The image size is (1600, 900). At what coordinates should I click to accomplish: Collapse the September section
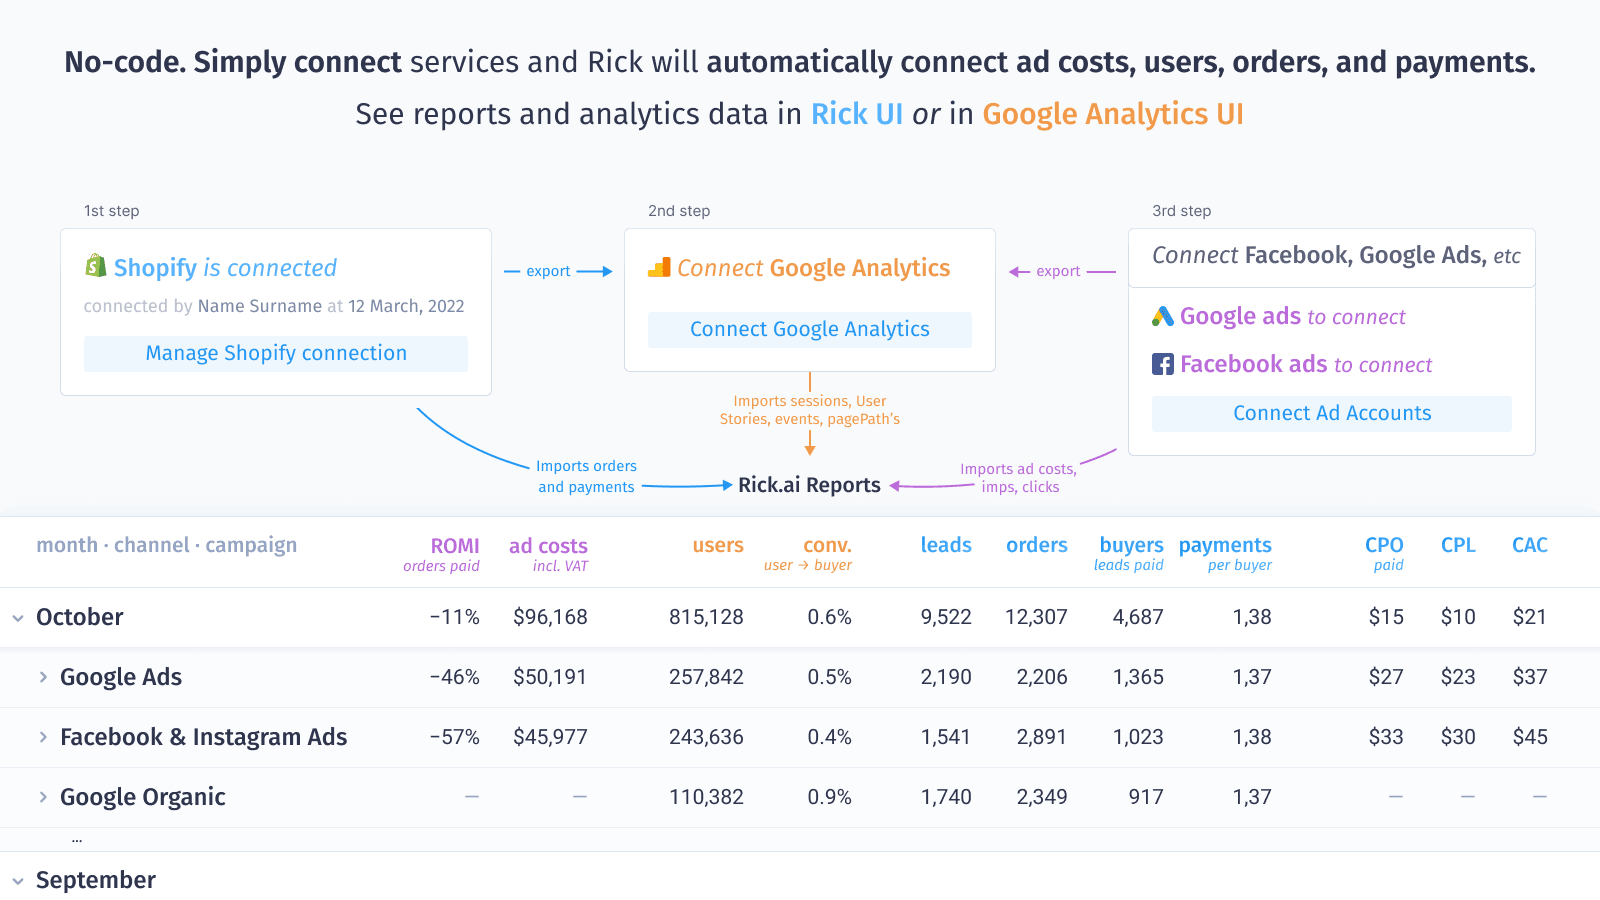click(16, 880)
